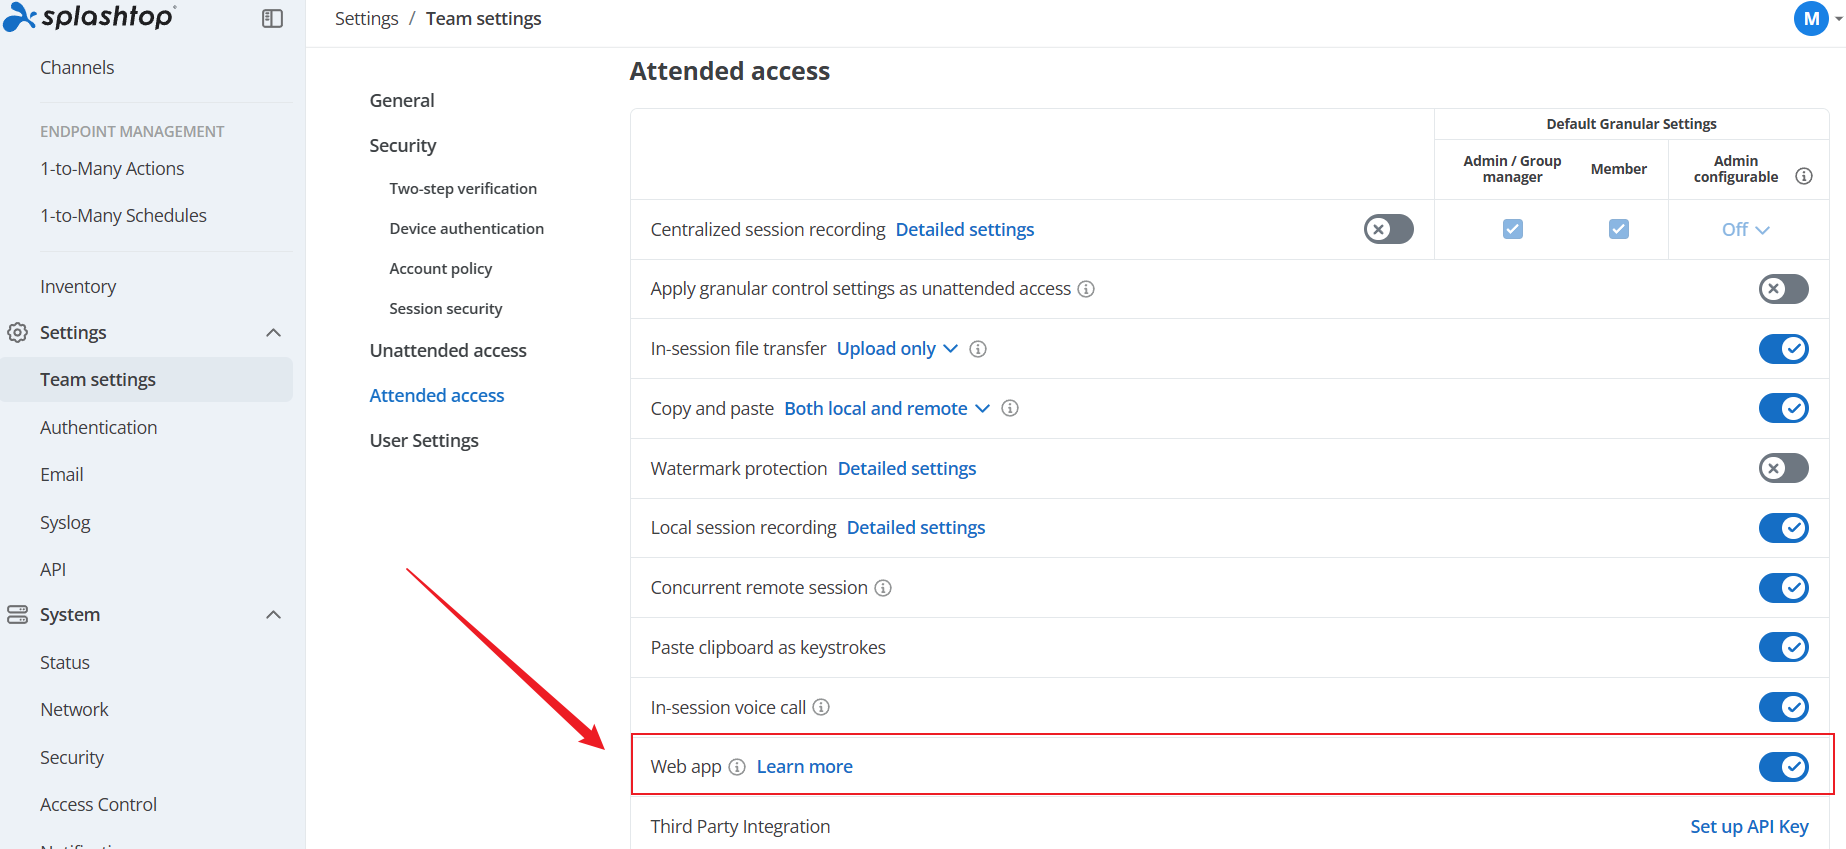Open Unattended access settings section

[x=448, y=351]
